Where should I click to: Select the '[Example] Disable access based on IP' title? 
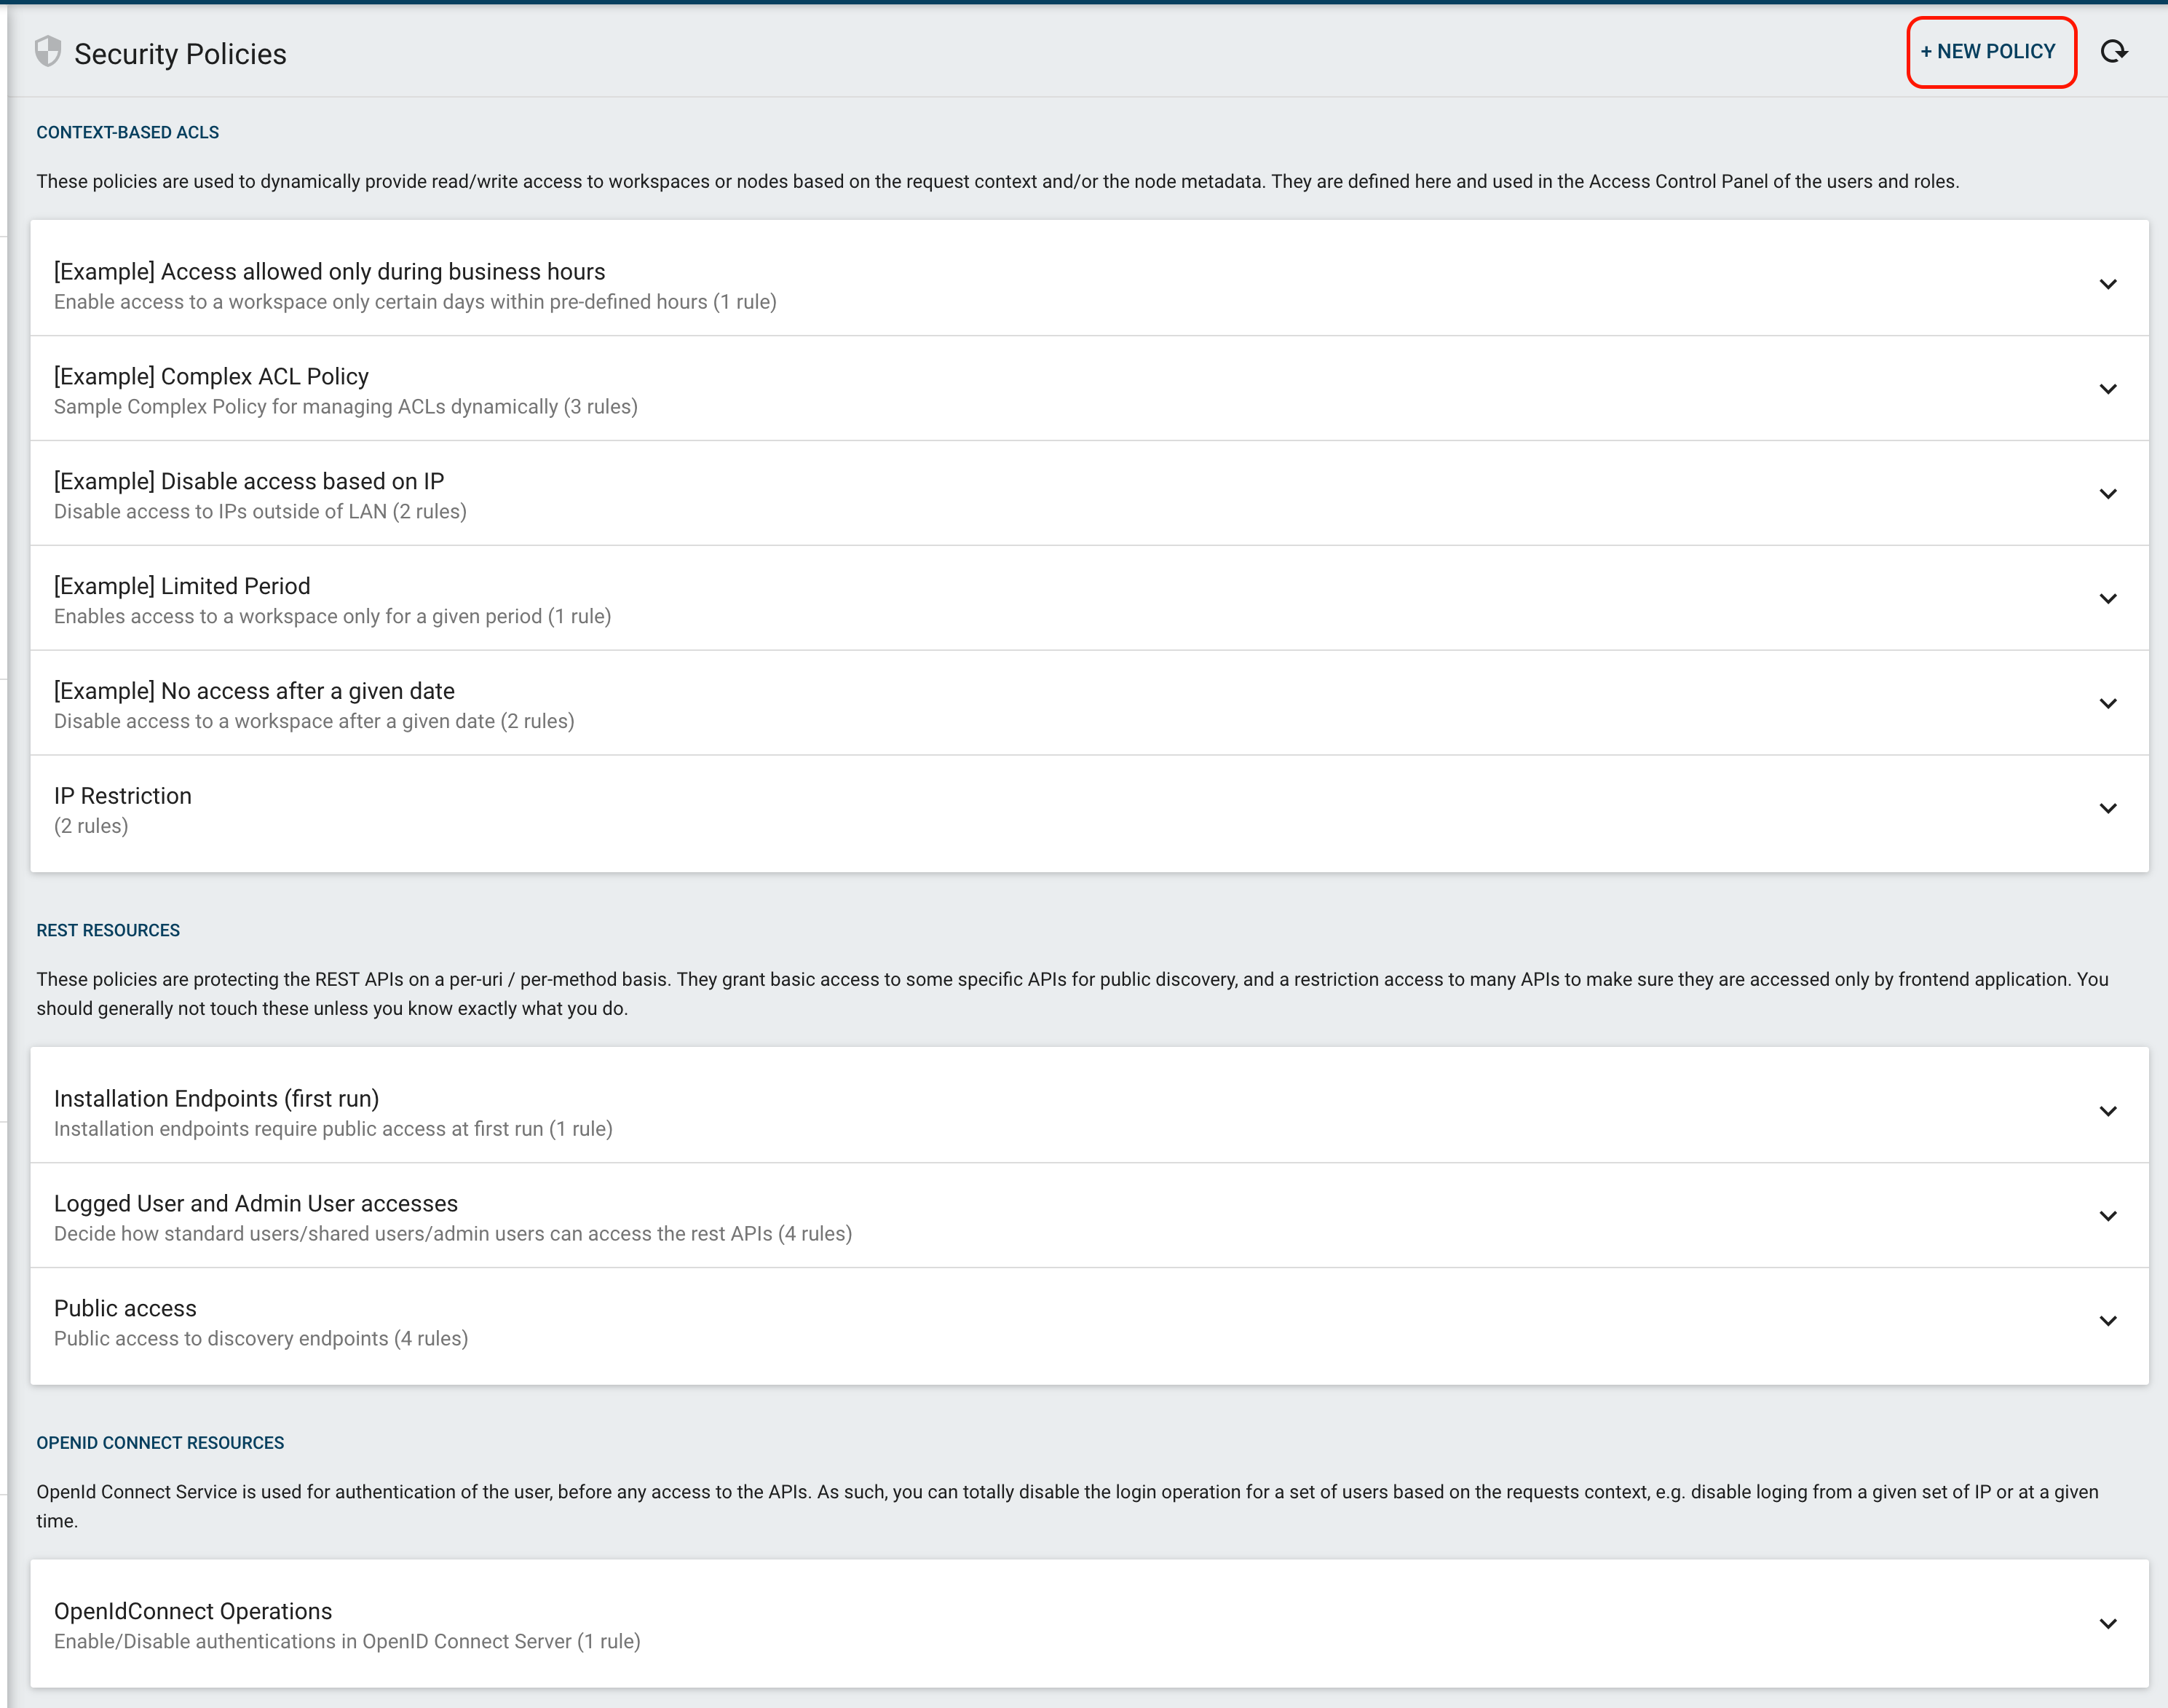click(249, 482)
